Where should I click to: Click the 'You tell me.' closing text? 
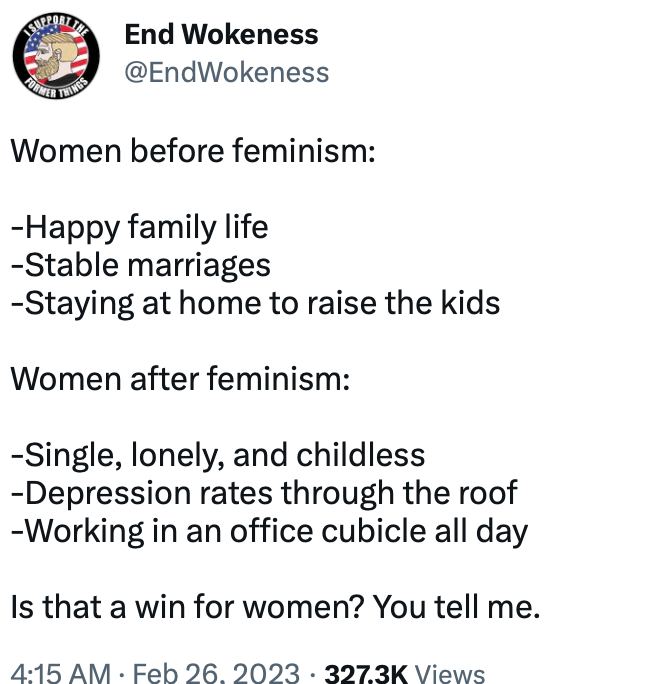(456, 607)
